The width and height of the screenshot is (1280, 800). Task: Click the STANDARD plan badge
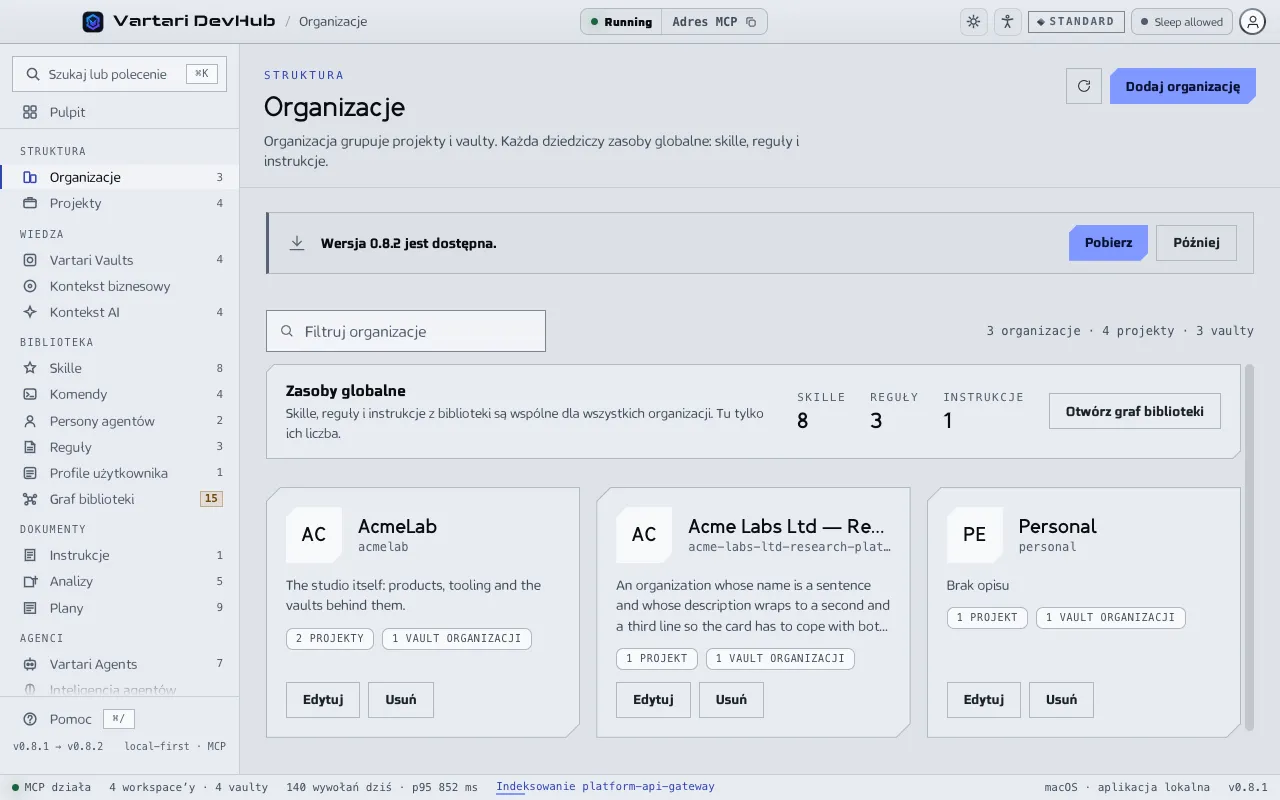(x=1076, y=22)
